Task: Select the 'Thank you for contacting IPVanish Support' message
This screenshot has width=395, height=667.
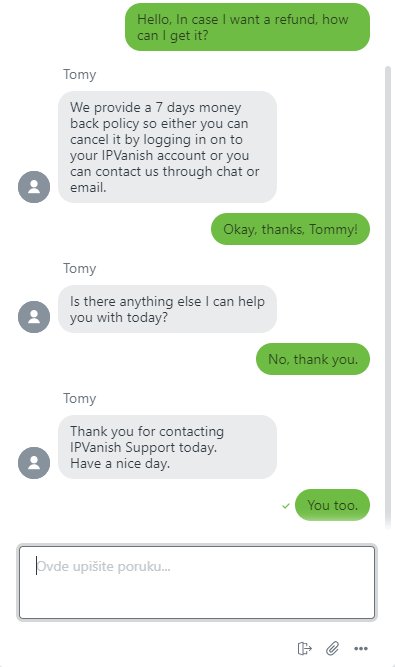Action: (x=168, y=447)
